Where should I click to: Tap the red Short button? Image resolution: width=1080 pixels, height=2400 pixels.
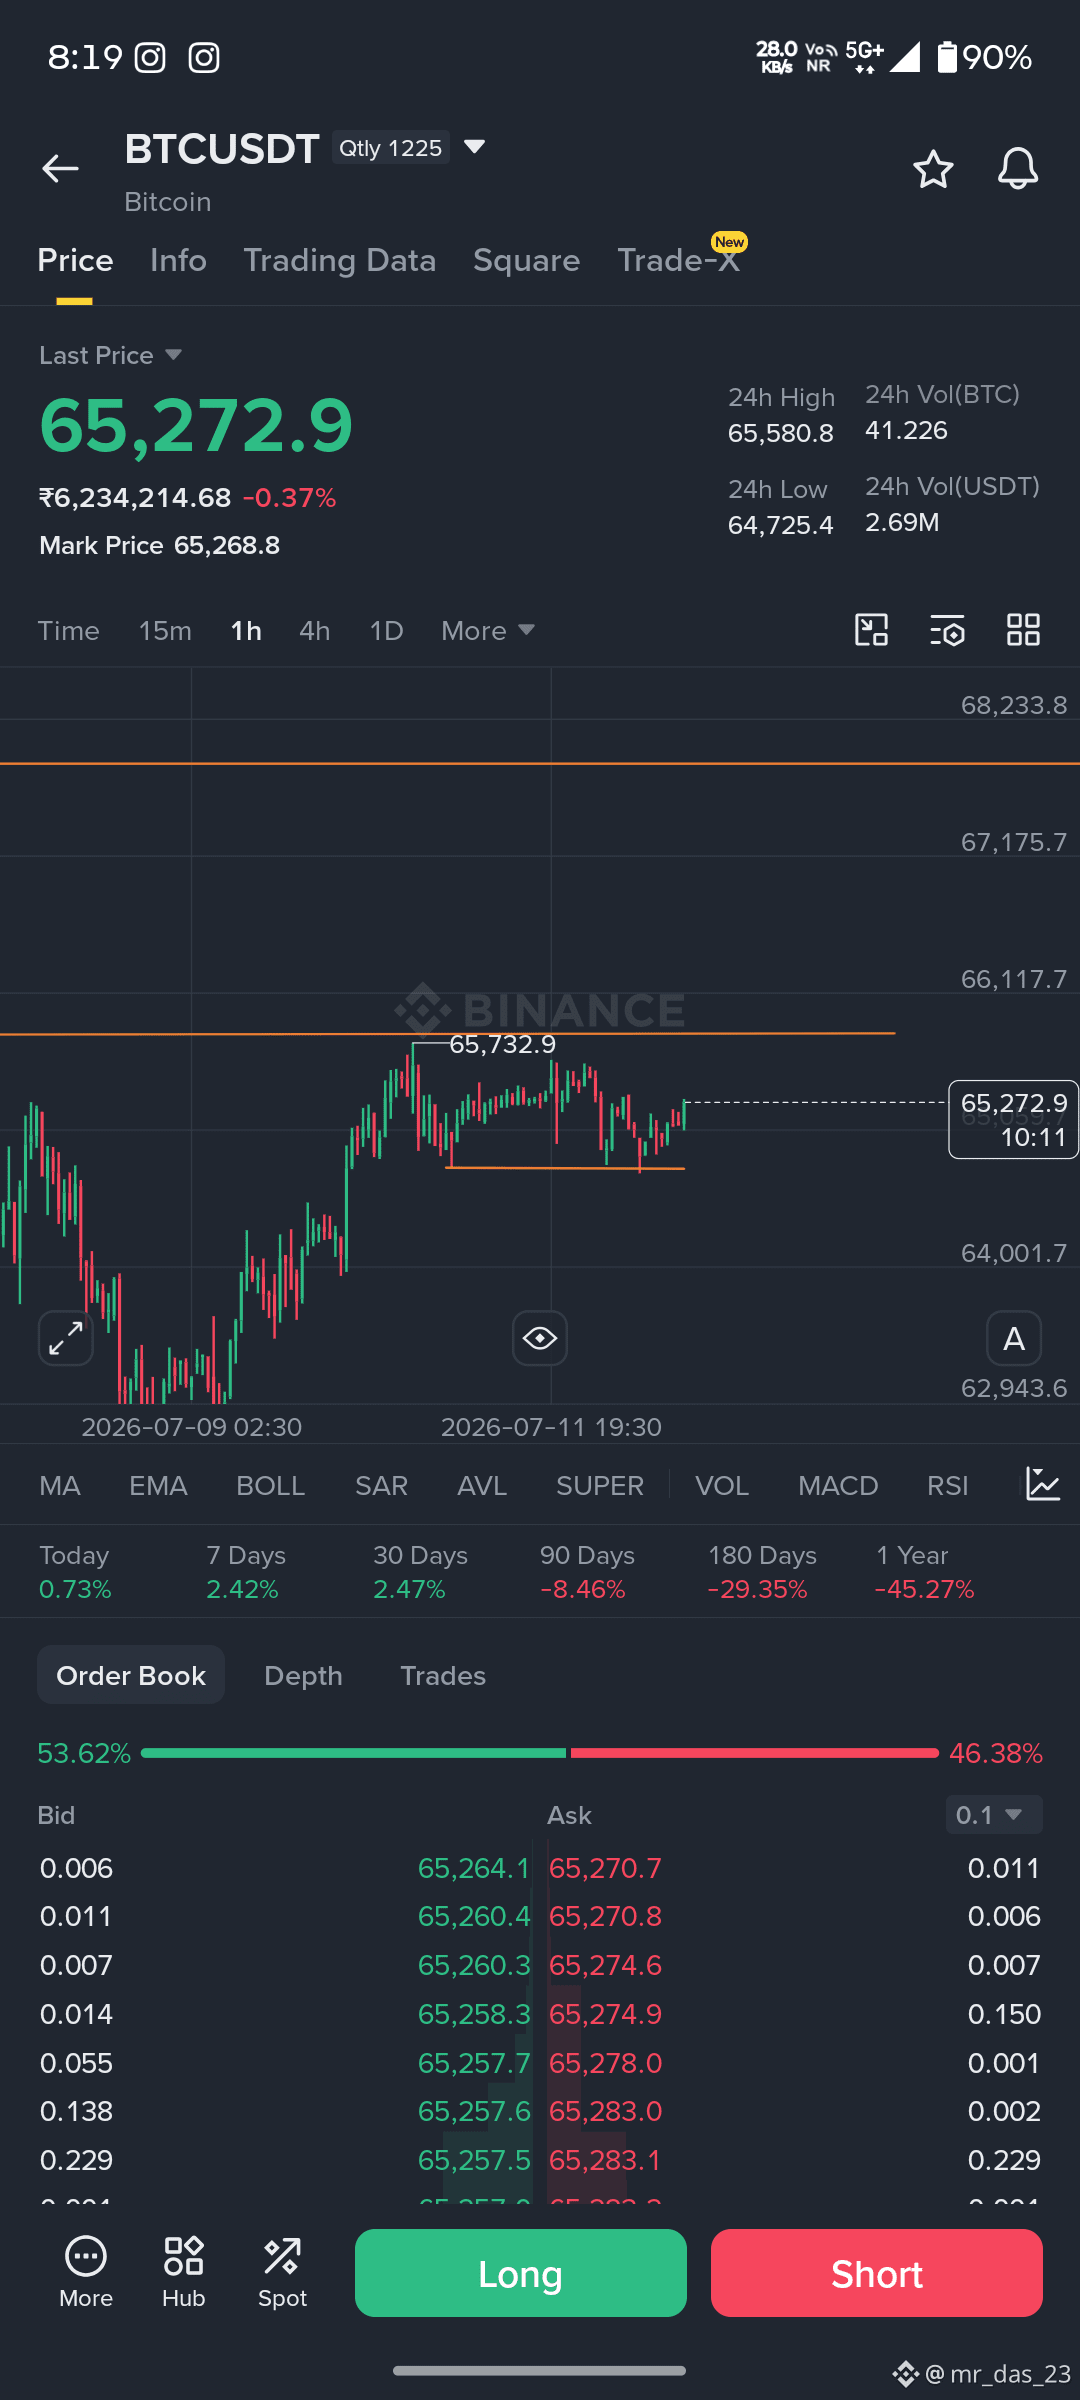pyautogui.click(x=877, y=2273)
